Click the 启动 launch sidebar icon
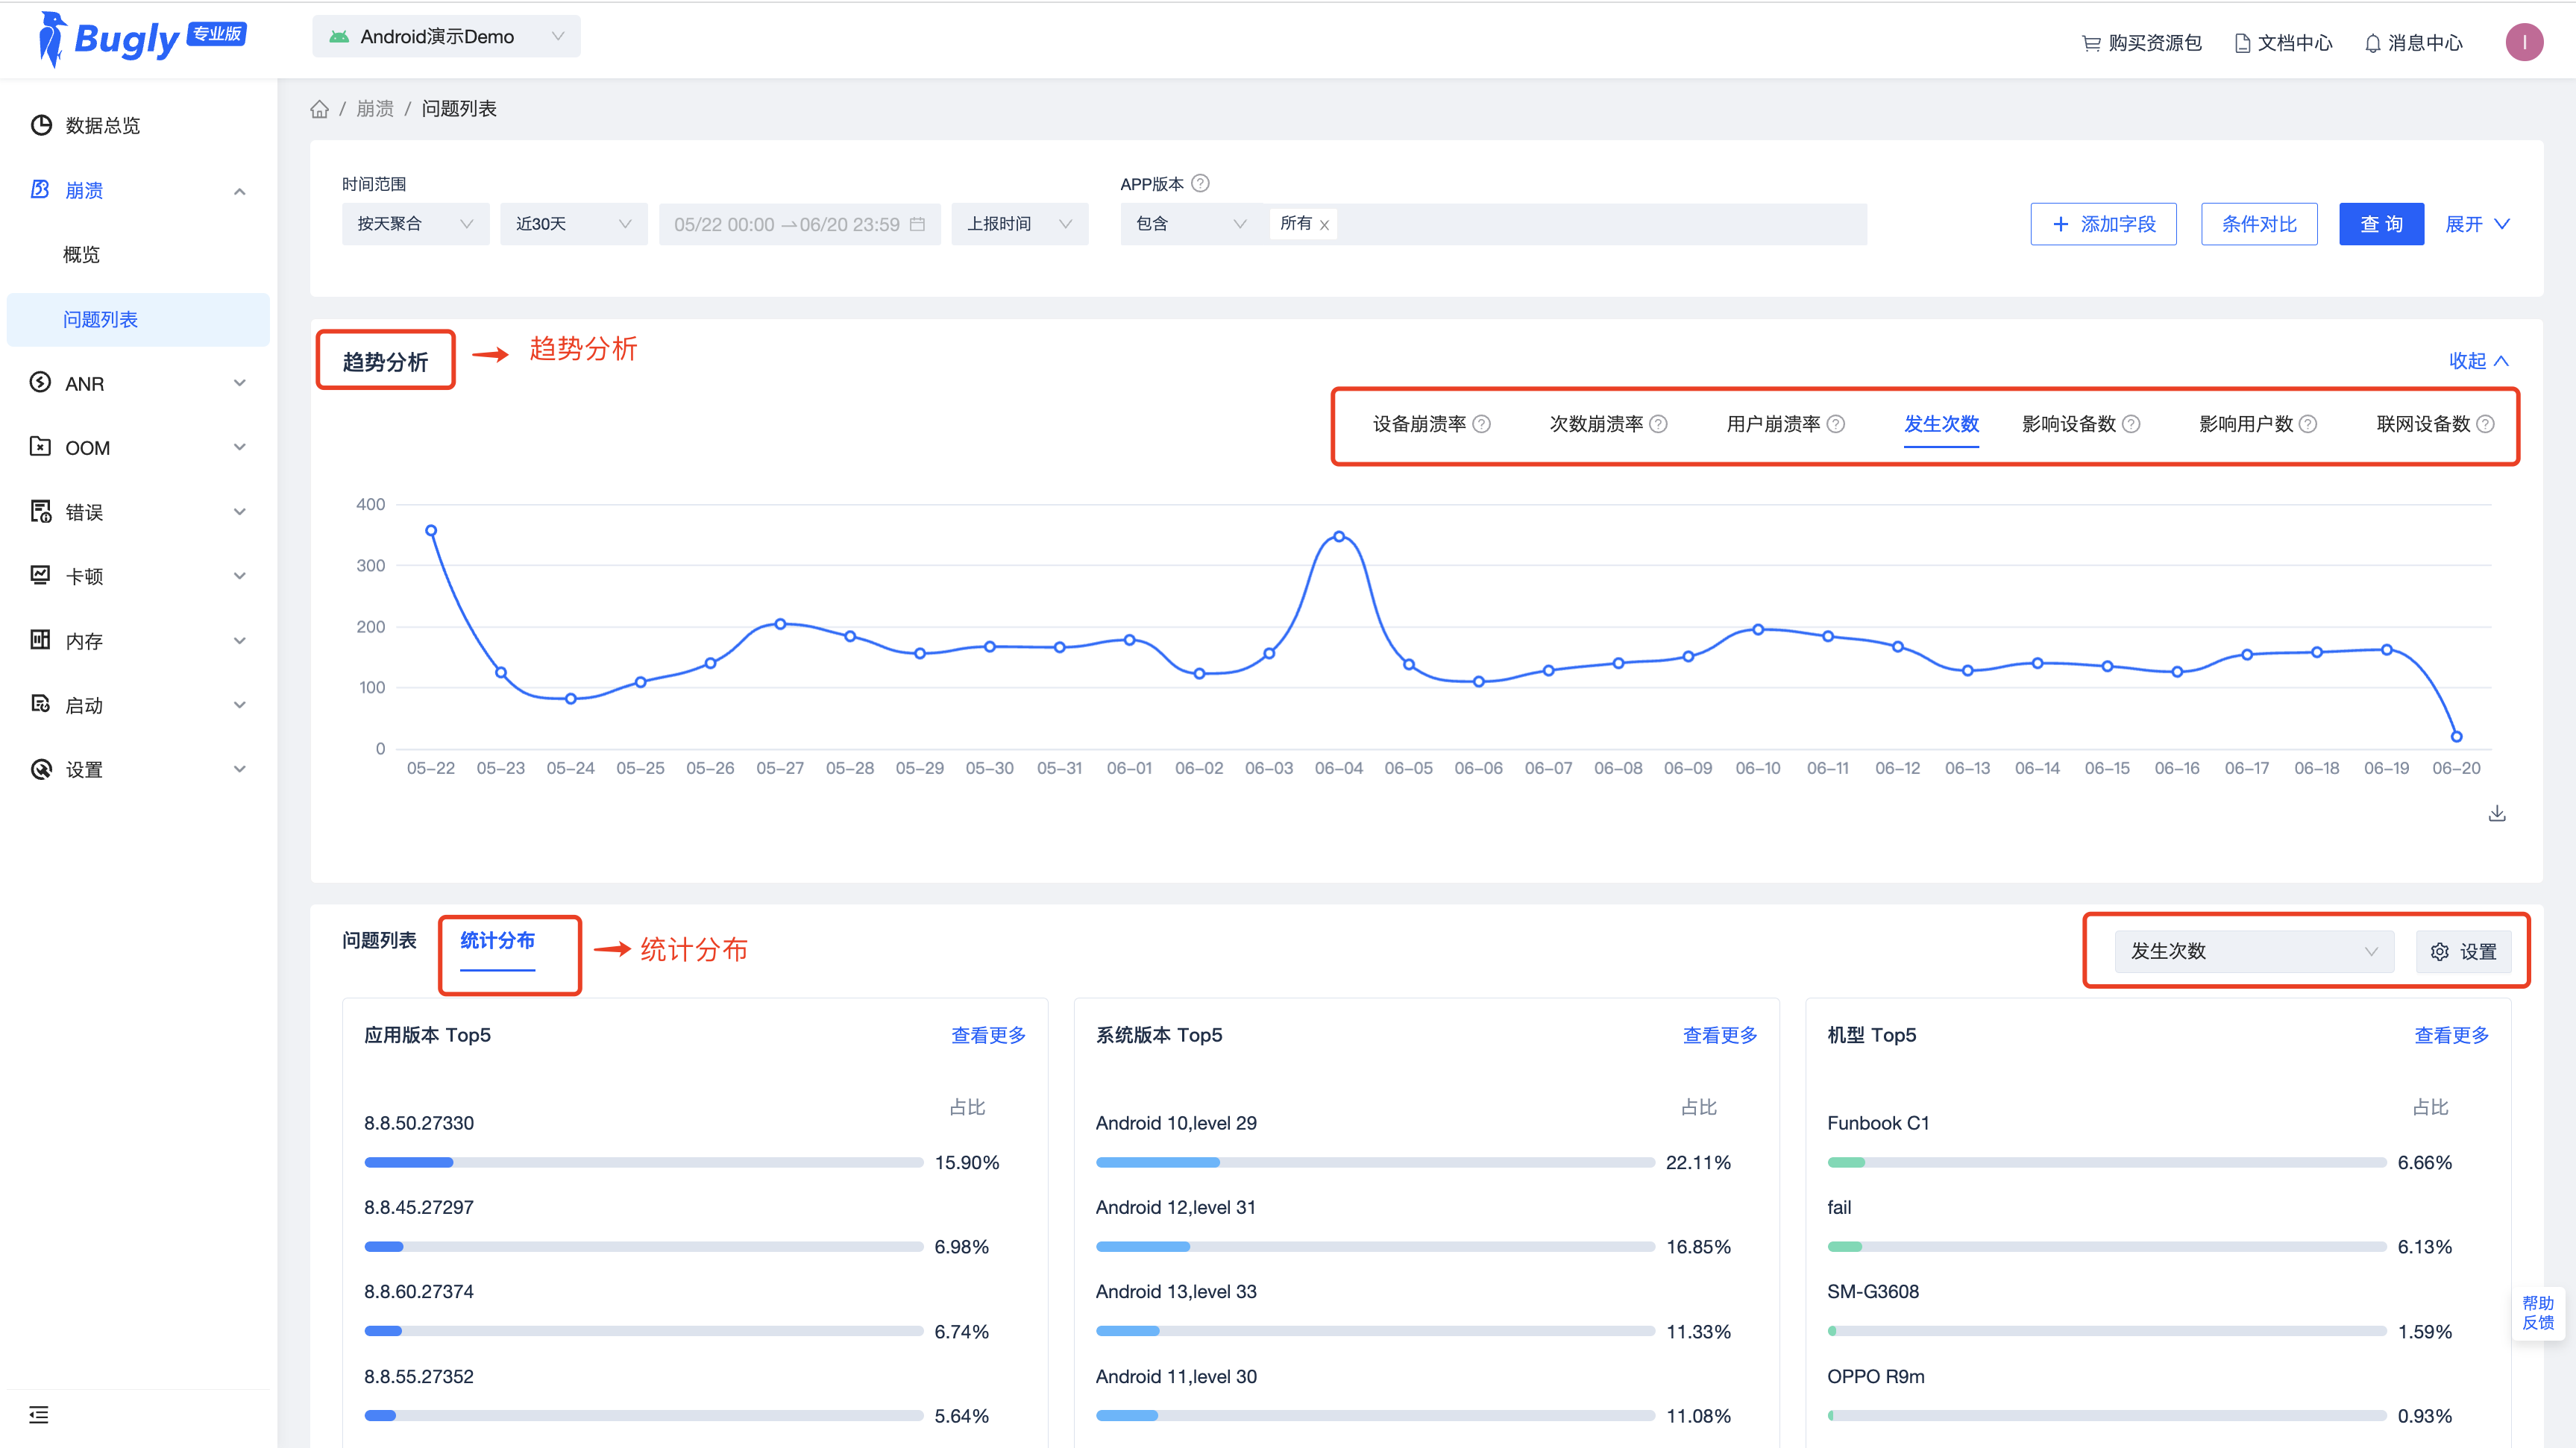Image resolution: width=2576 pixels, height=1448 pixels. point(41,705)
